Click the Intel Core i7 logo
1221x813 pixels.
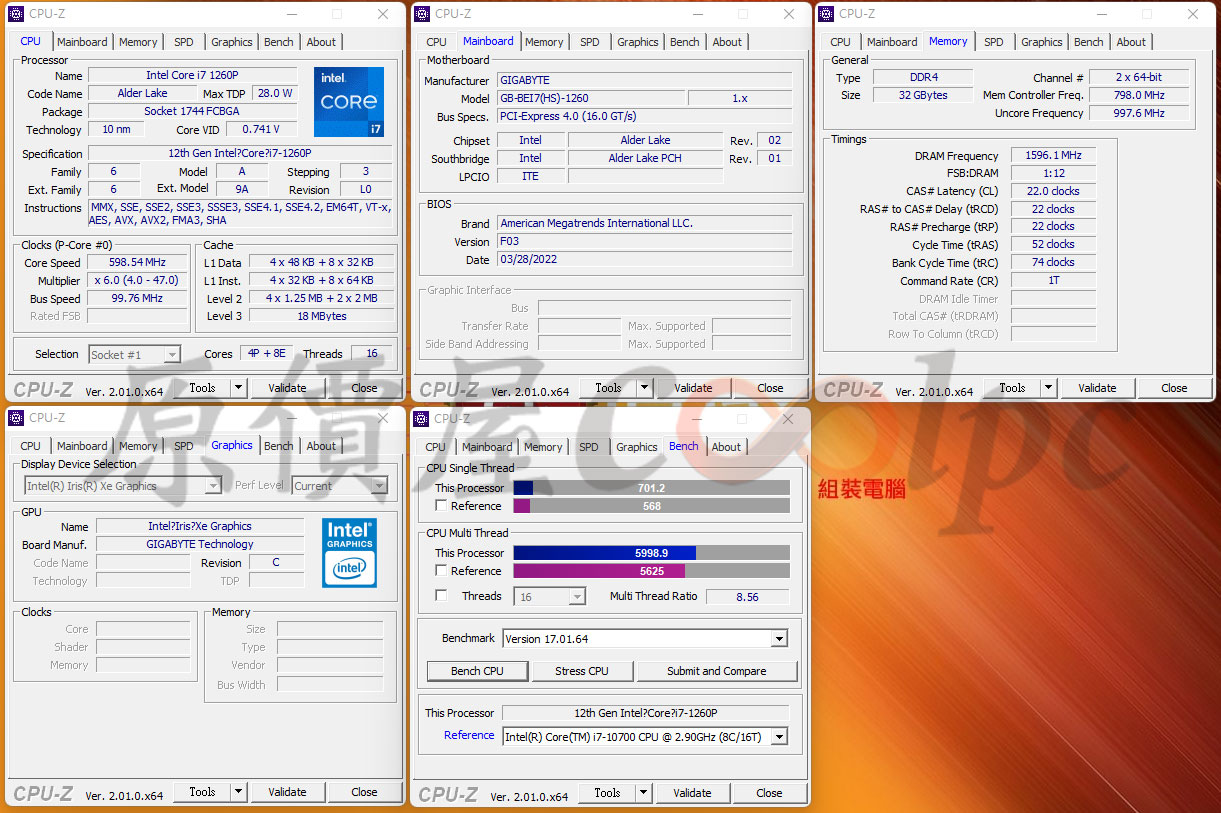click(x=349, y=102)
